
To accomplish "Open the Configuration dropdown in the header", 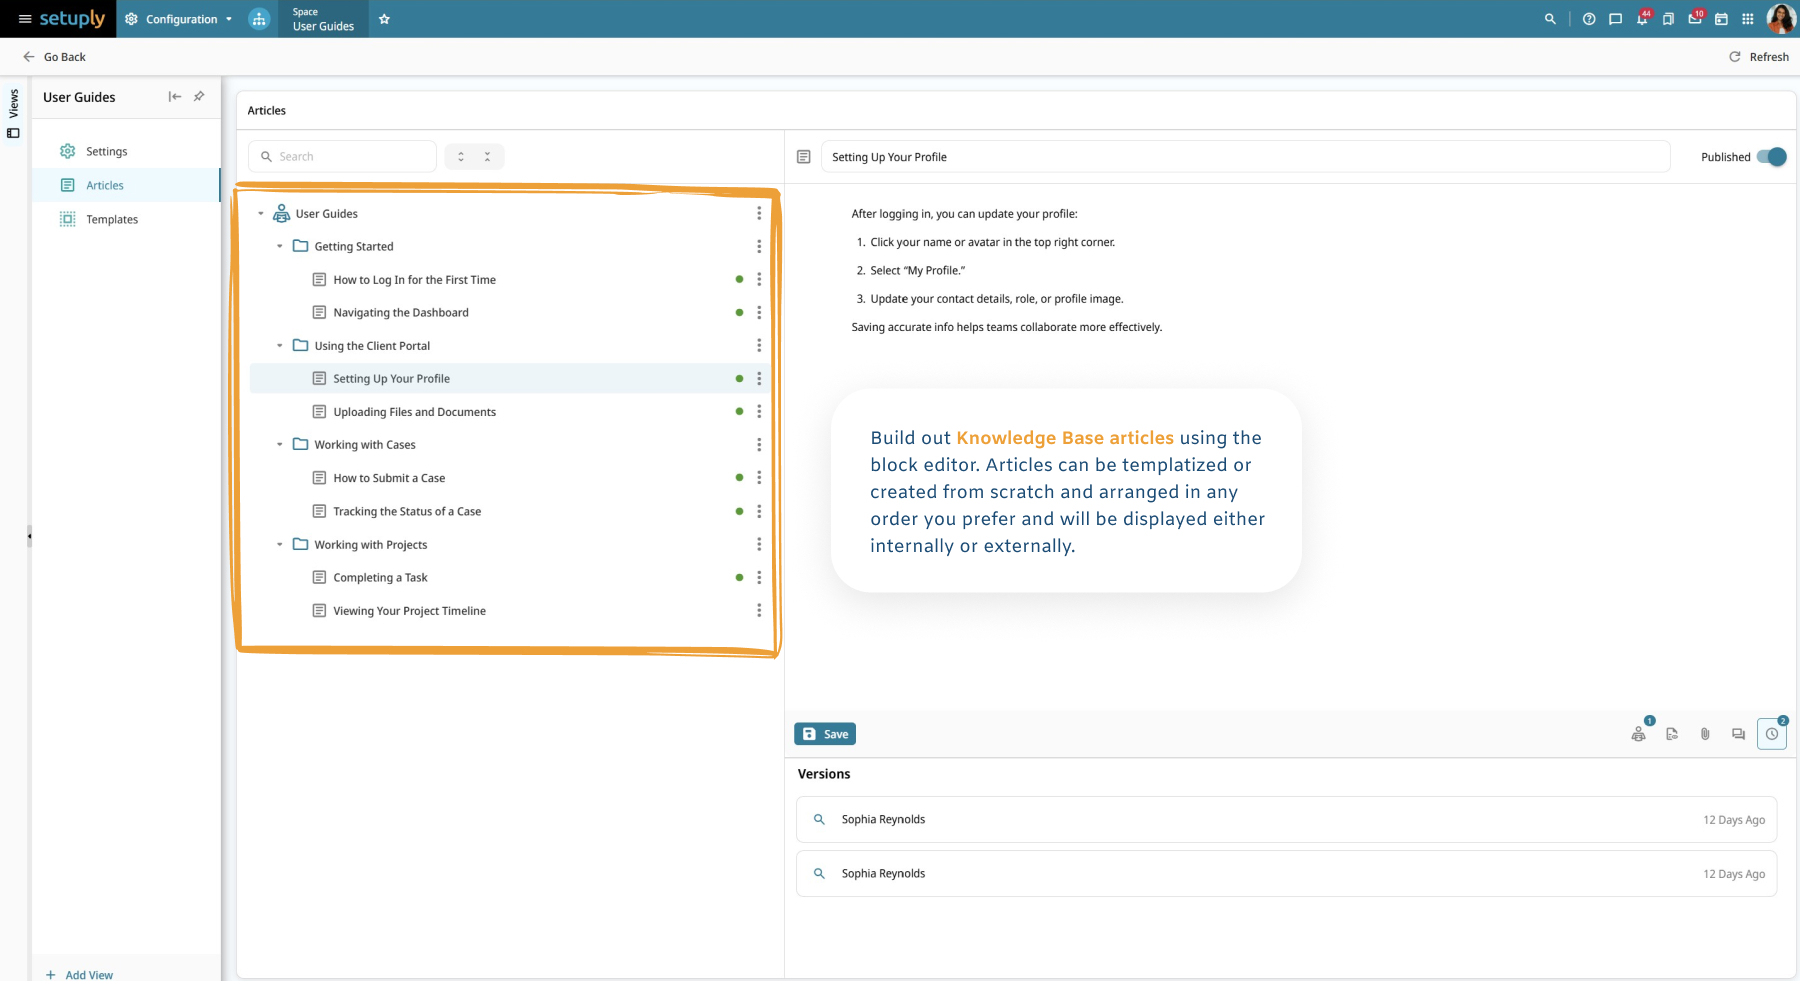I will pyautogui.click(x=180, y=19).
